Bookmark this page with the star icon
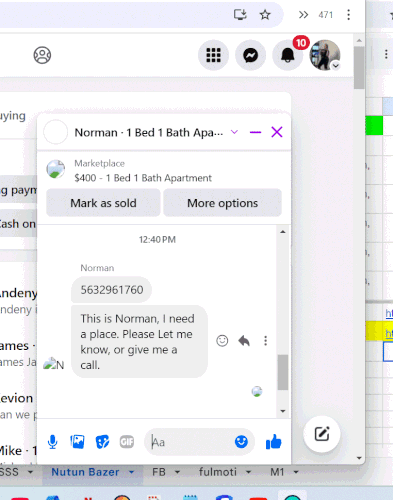The width and height of the screenshot is (393, 500). point(265,15)
